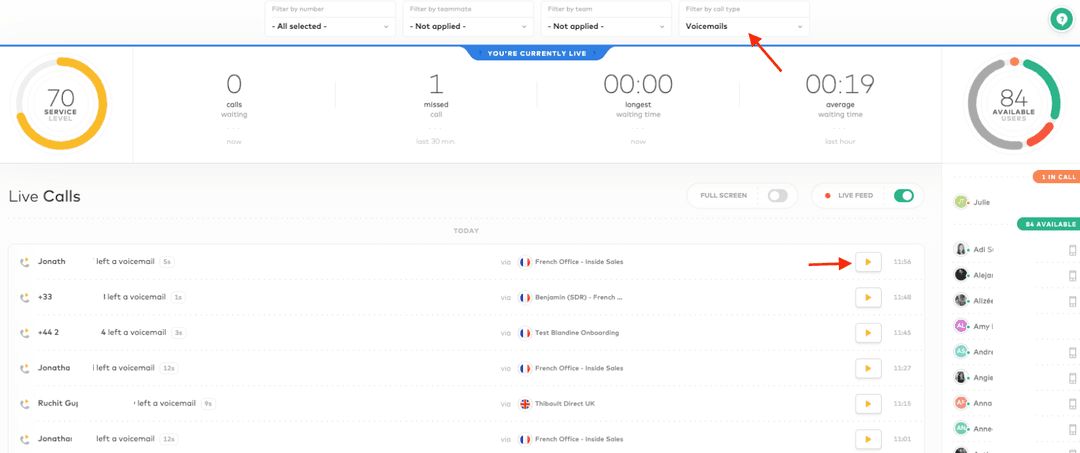Expand the Filter by teammate dropdown
This screenshot has height=453, width=1080.
click(467, 26)
